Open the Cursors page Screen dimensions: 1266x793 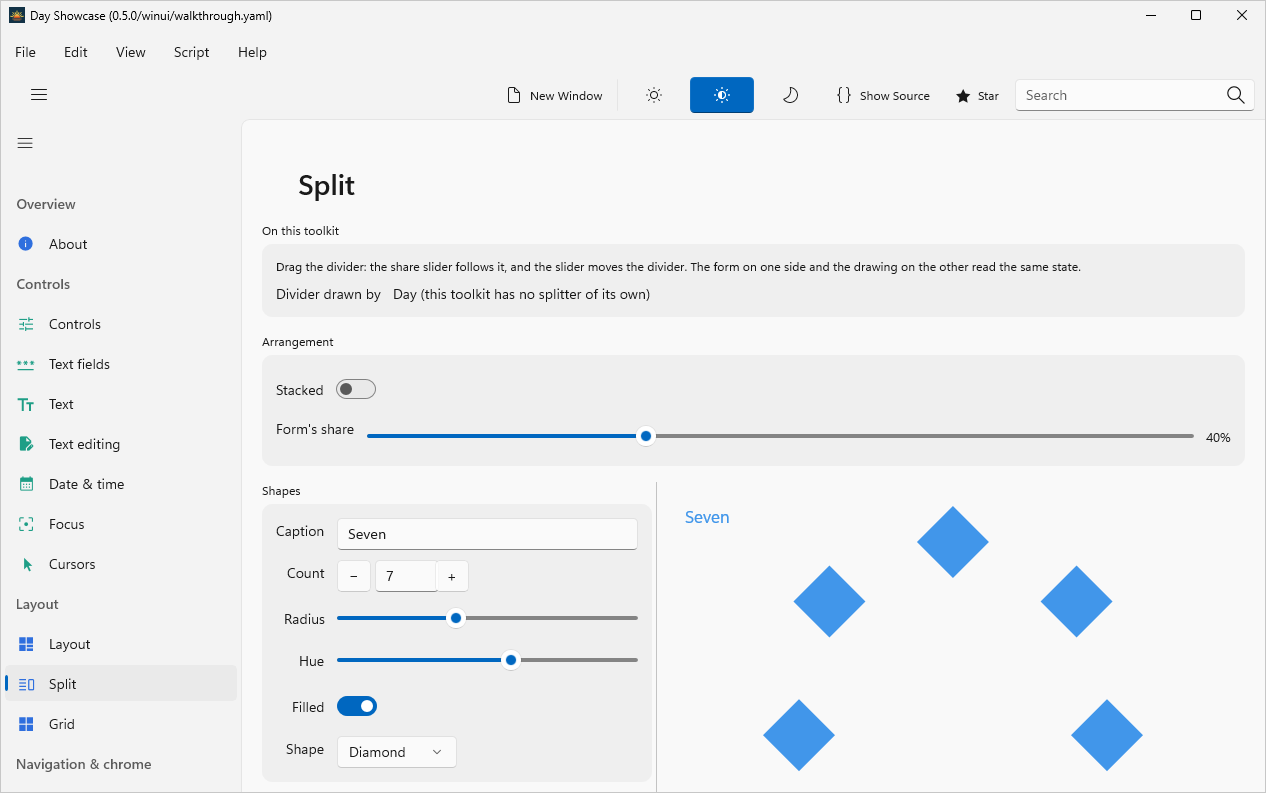click(121, 564)
